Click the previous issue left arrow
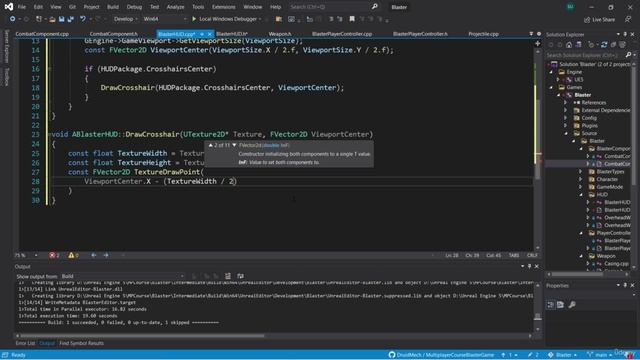The width and height of the screenshot is (640, 360). click(93, 255)
